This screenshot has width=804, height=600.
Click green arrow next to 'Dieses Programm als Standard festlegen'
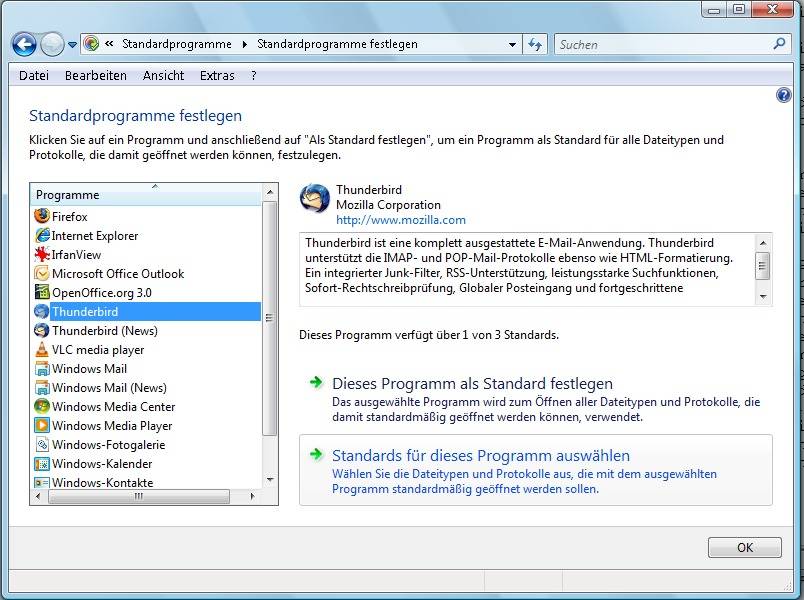[x=316, y=382]
